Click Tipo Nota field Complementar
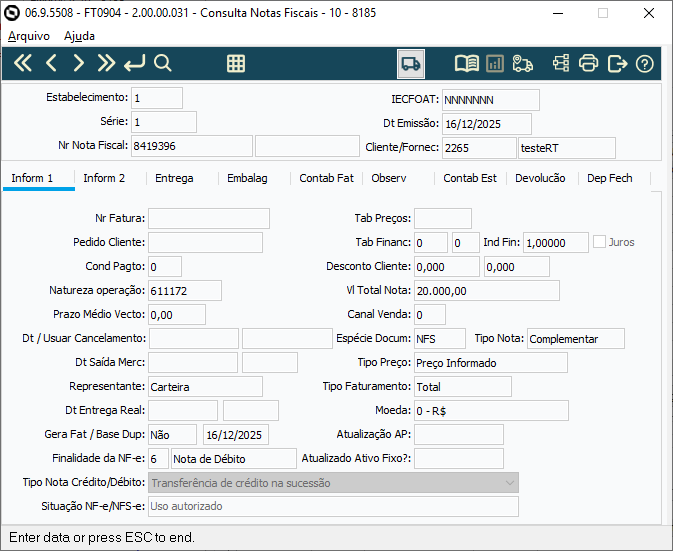The height and width of the screenshot is (551, 673). tap(576, 339)
